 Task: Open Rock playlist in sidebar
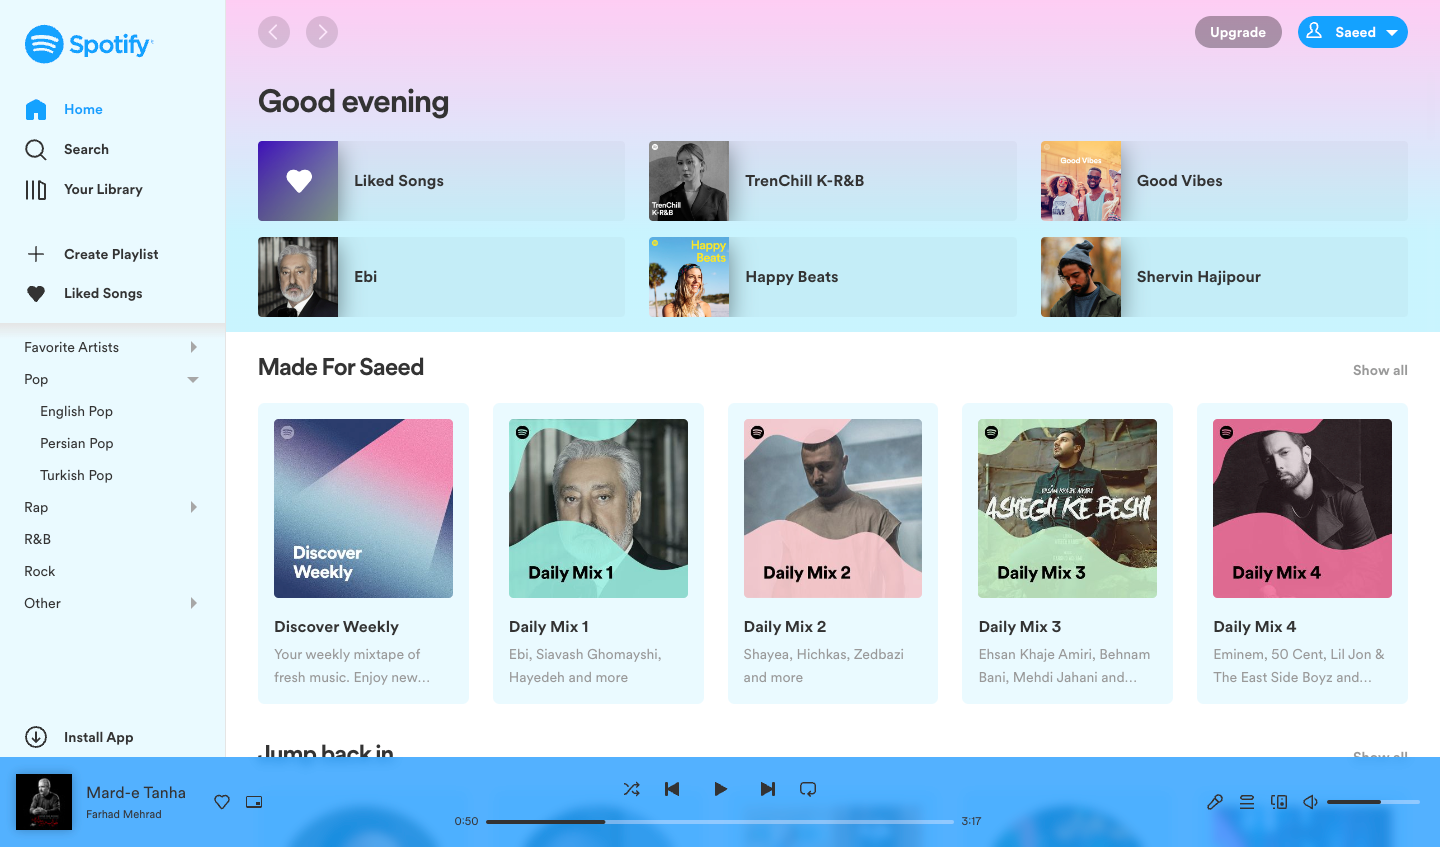click(40, 571)
